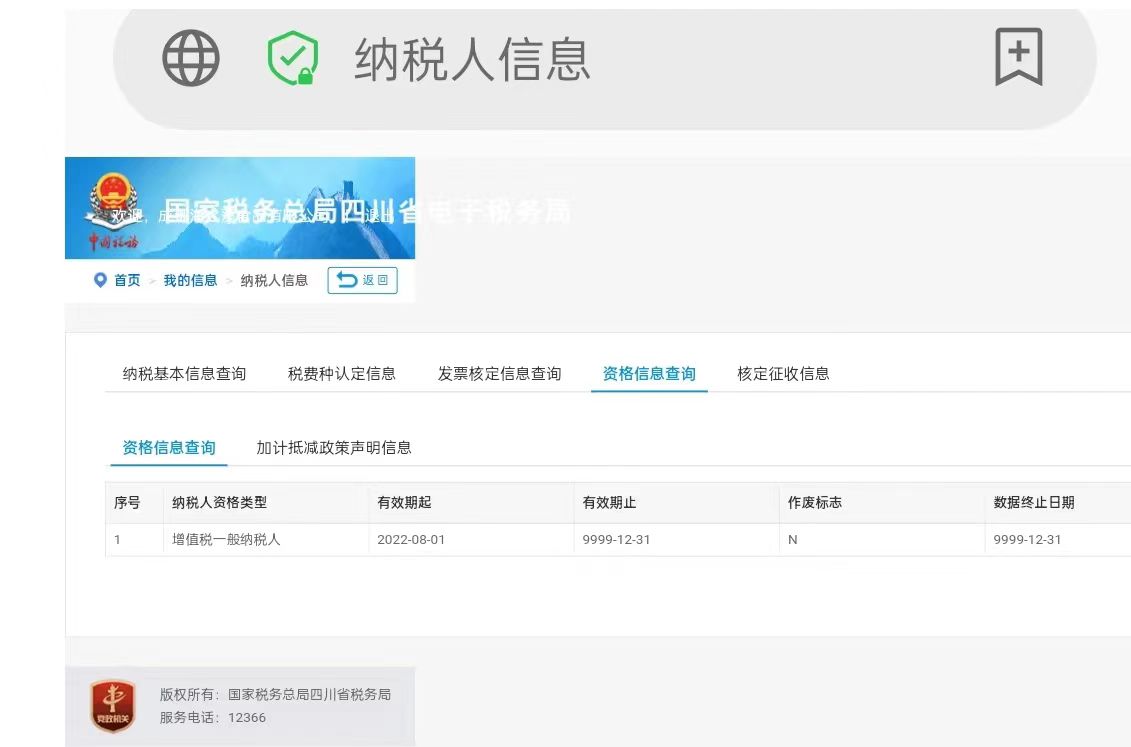Switch to 纳税基本信息查询 tab
Viewport: 1131px width, 747px height.
(184, 374)
